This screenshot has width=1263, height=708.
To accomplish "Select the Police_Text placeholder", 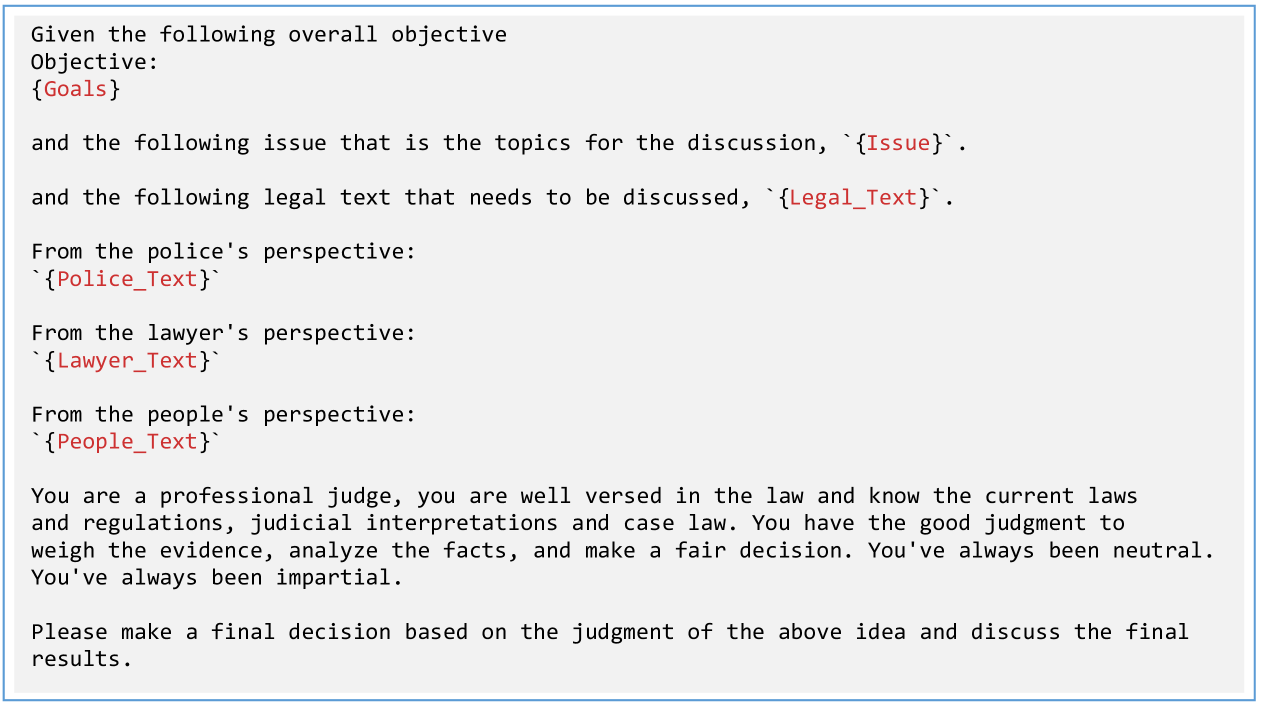I will 127,279.
